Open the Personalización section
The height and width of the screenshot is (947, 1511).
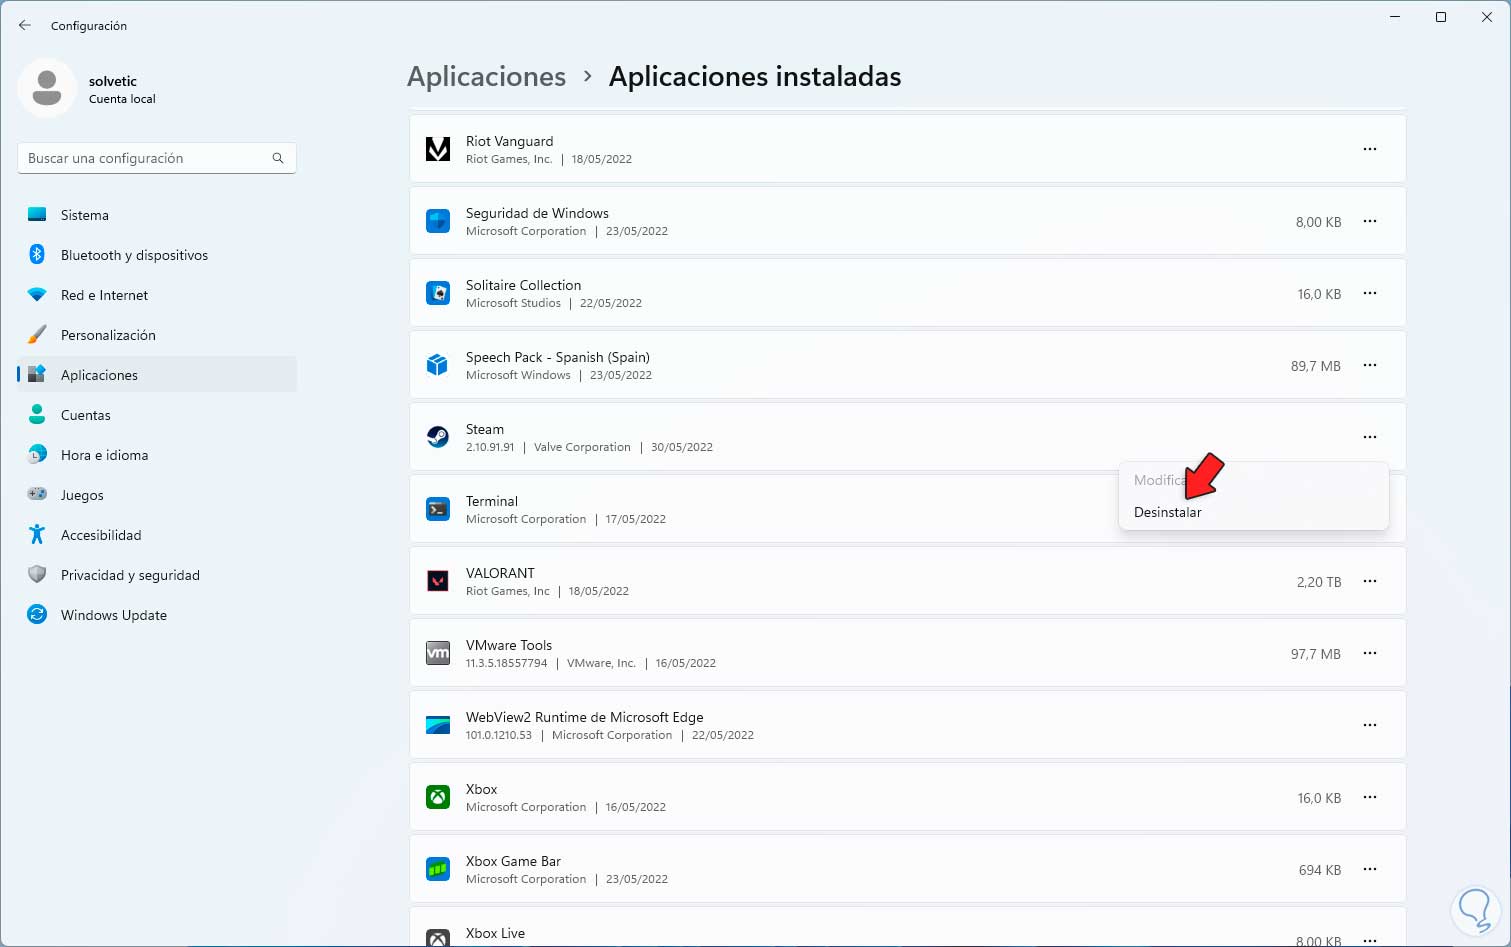[x=157, y=335]
